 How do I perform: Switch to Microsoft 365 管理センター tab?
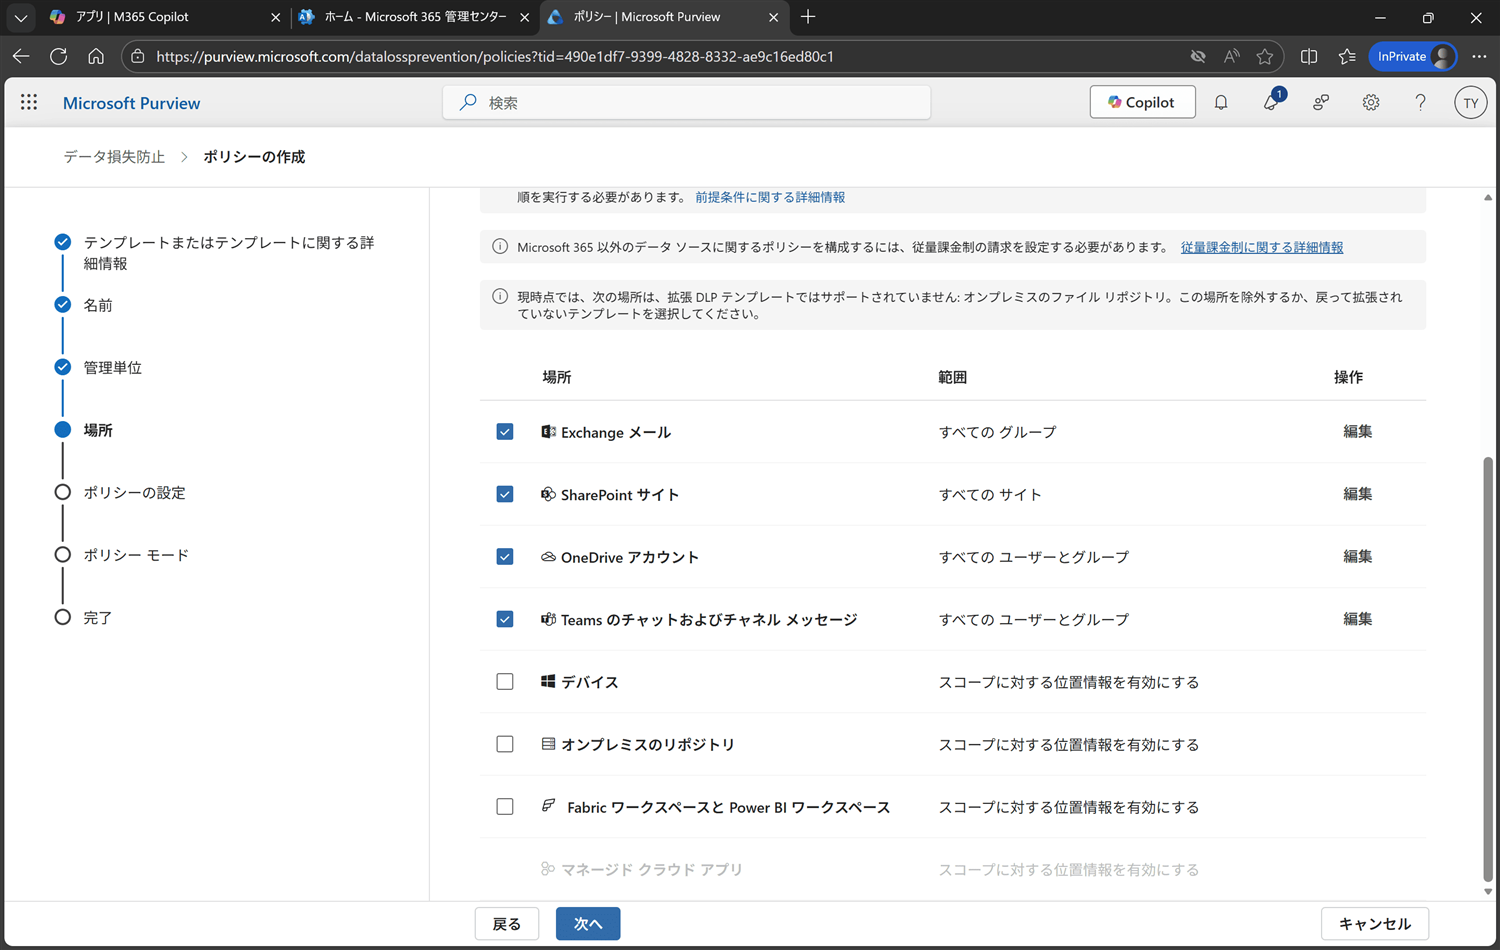click(x=414, y=17)
